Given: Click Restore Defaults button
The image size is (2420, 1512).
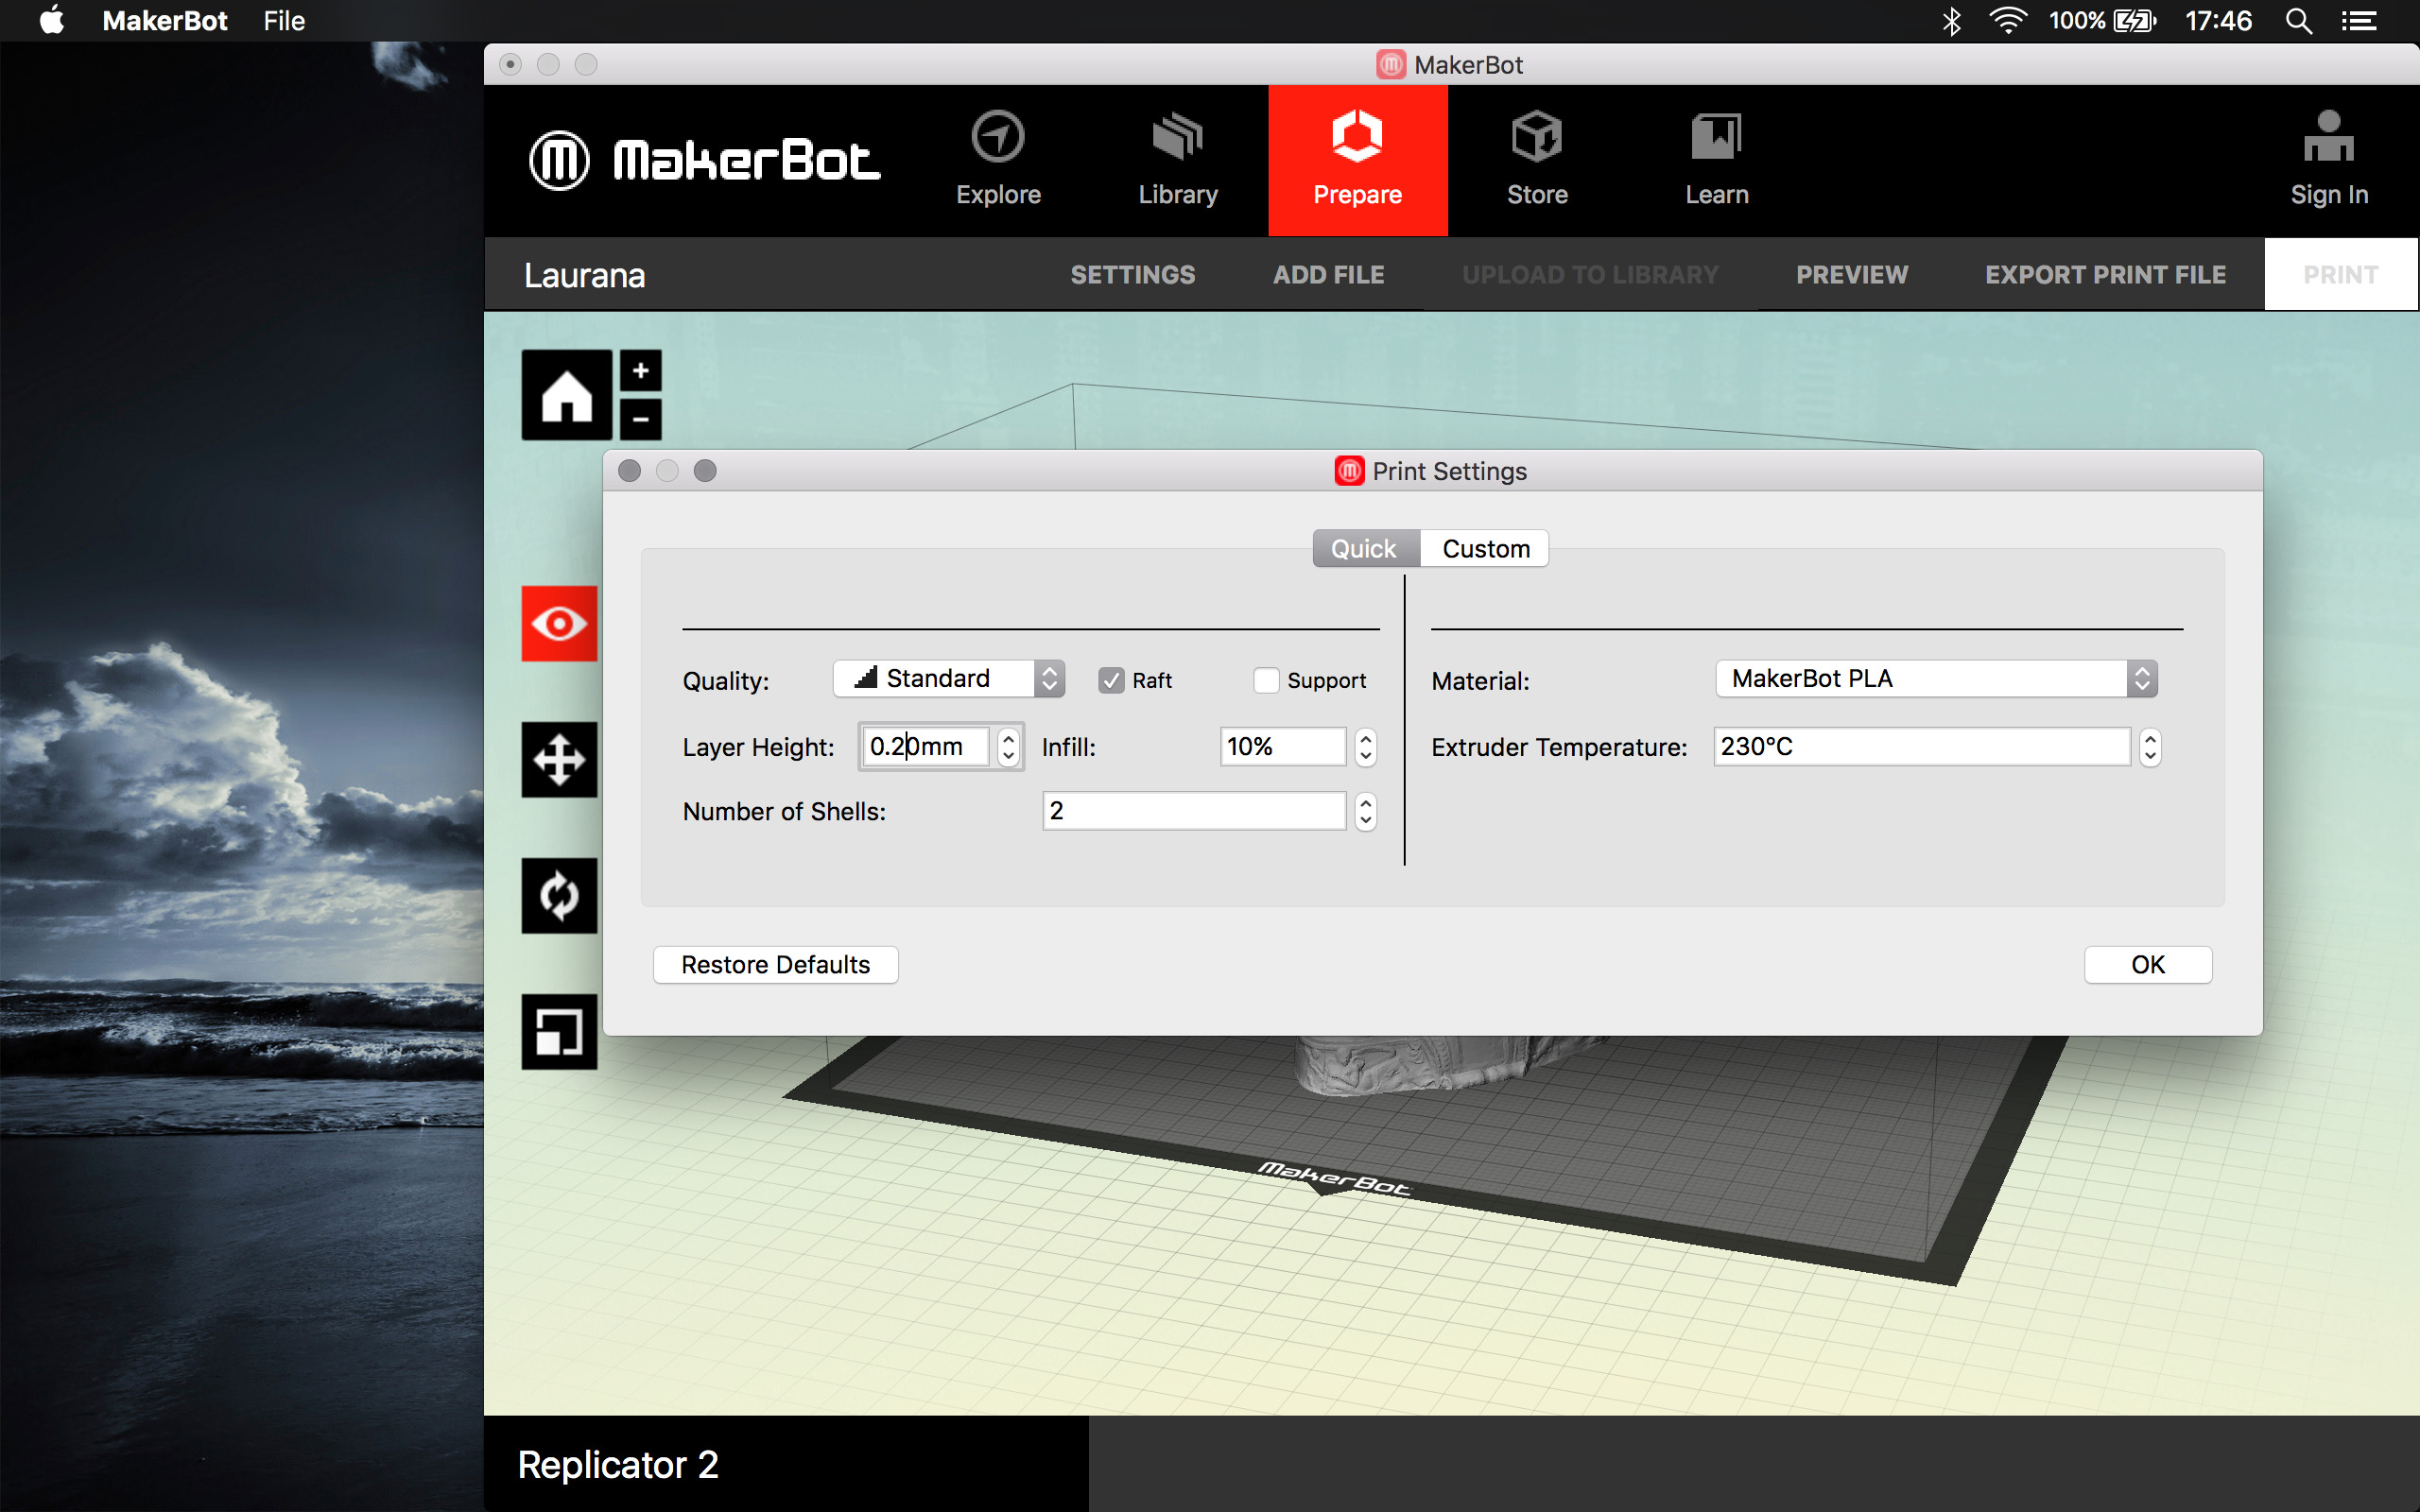Looking at the screenshot, I should pyautogui.click(x=775, y=965).
